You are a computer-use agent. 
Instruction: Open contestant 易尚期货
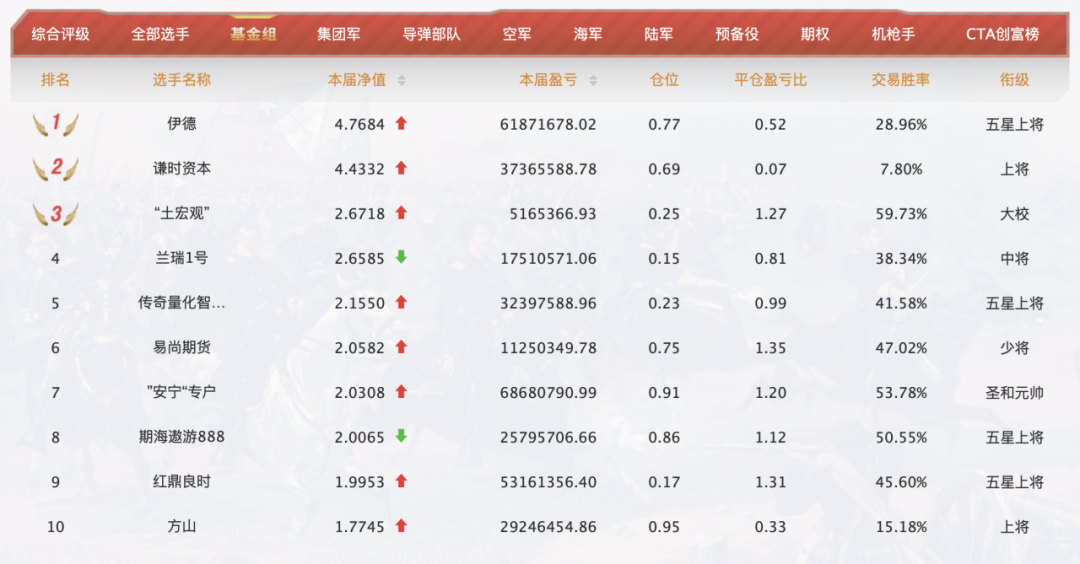click(182, 348)
